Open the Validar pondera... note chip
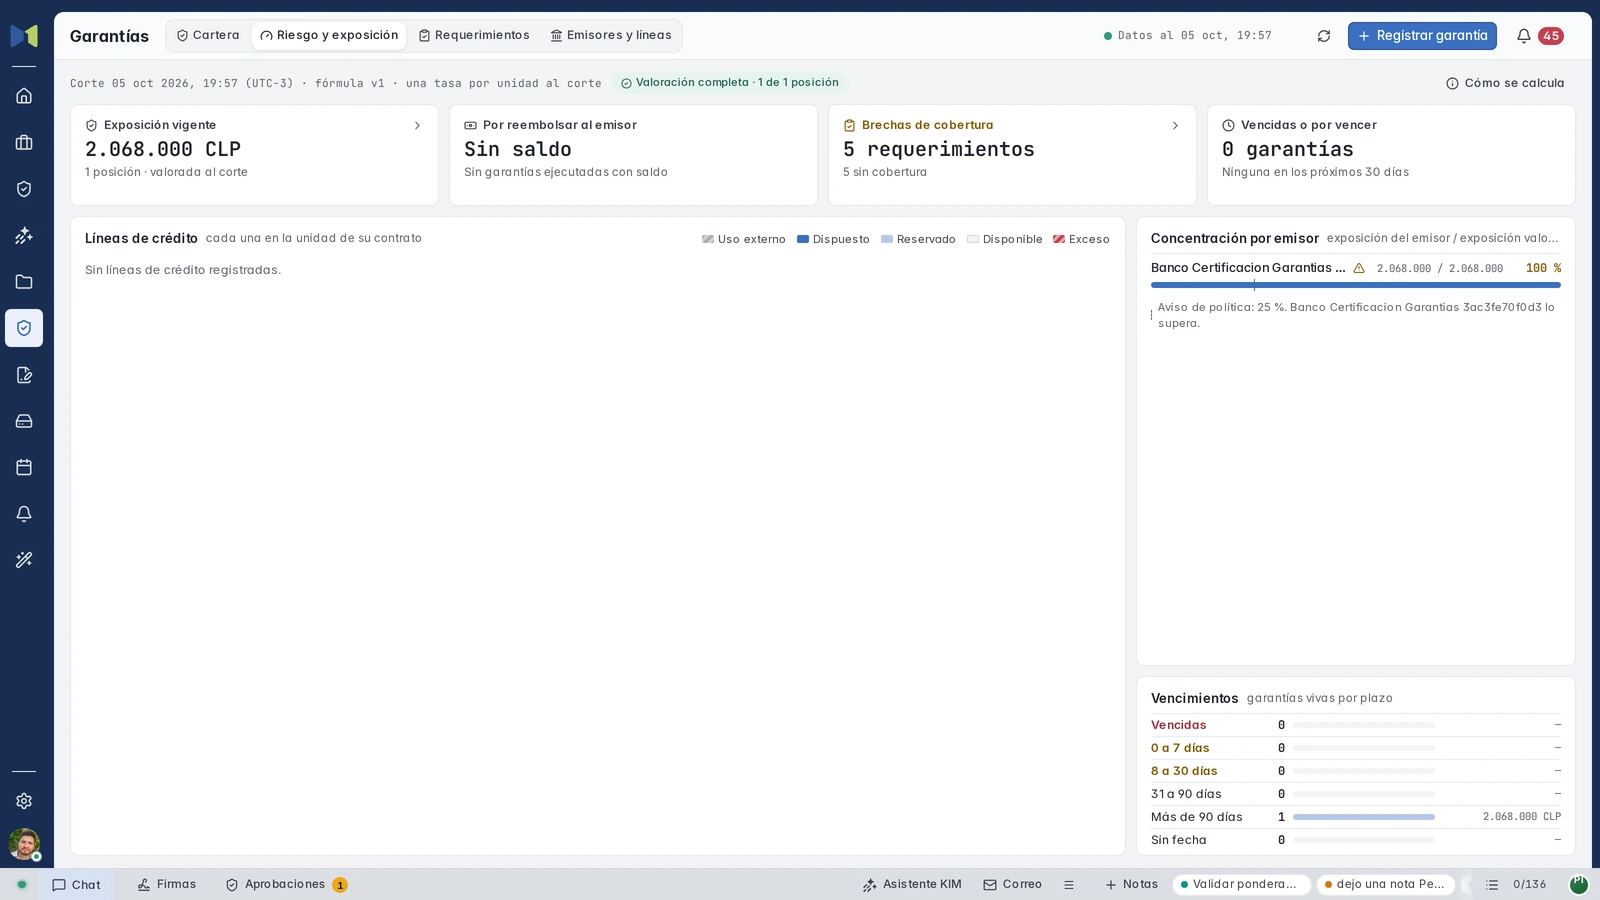Viewport: 1600px width, 900px height. (1241, 885)
